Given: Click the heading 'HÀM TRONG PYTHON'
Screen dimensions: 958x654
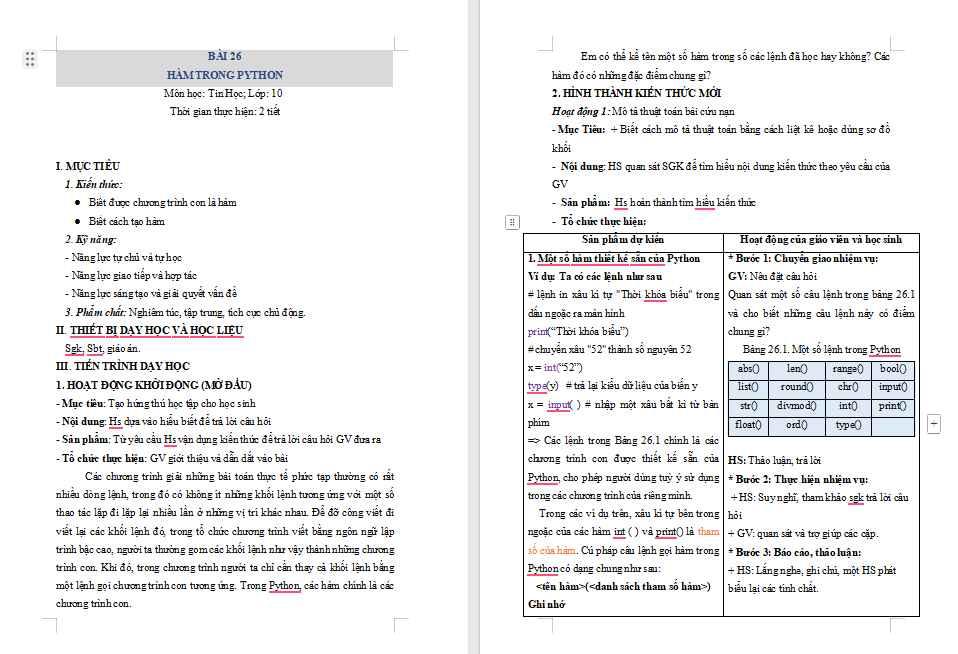Looking at the screenshot, I should 225,75.
